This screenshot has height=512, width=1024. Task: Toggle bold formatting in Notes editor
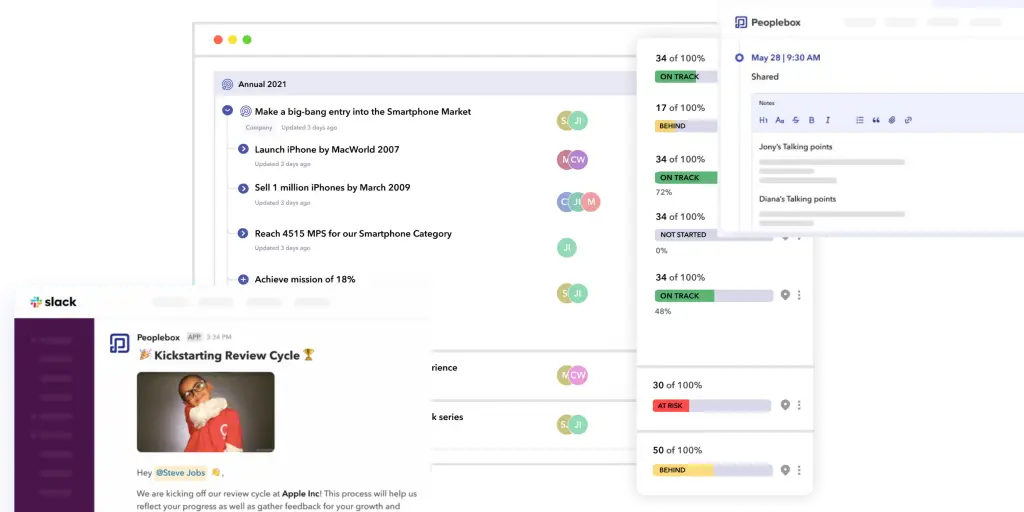pyautogui.click(x=811, y=120)
